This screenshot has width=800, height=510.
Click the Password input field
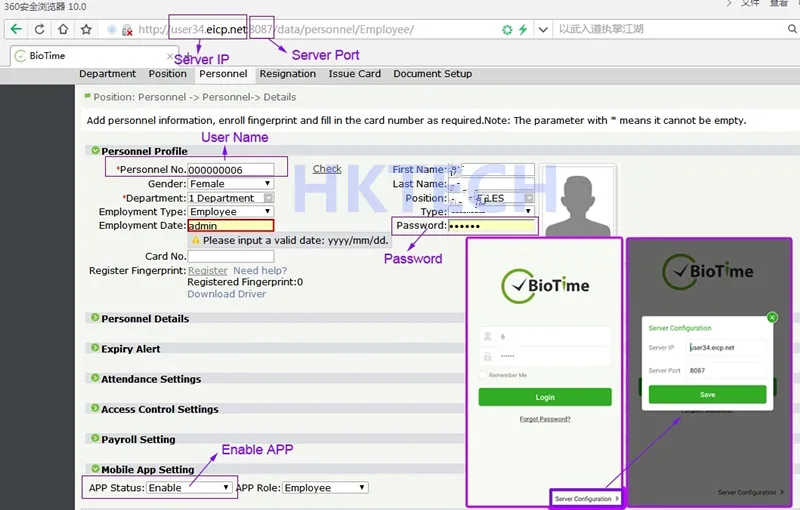[x=491, y=225]
